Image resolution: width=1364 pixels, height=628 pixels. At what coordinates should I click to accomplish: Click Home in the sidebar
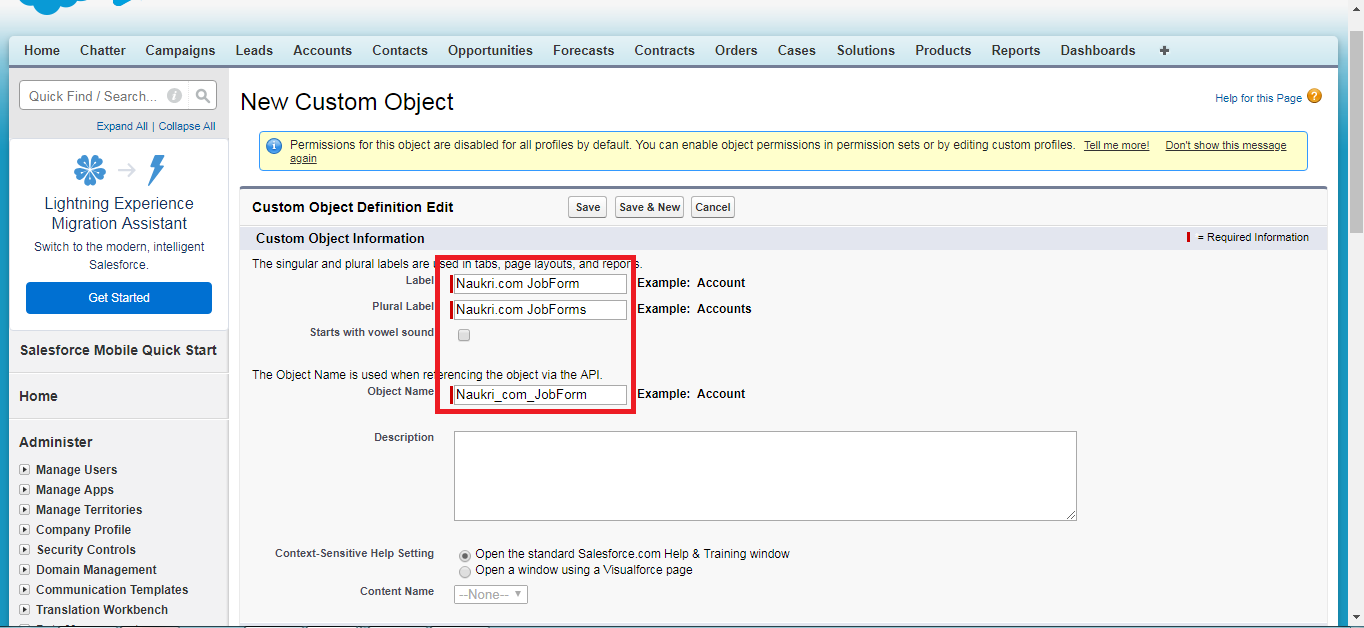(x=38, y=396)
